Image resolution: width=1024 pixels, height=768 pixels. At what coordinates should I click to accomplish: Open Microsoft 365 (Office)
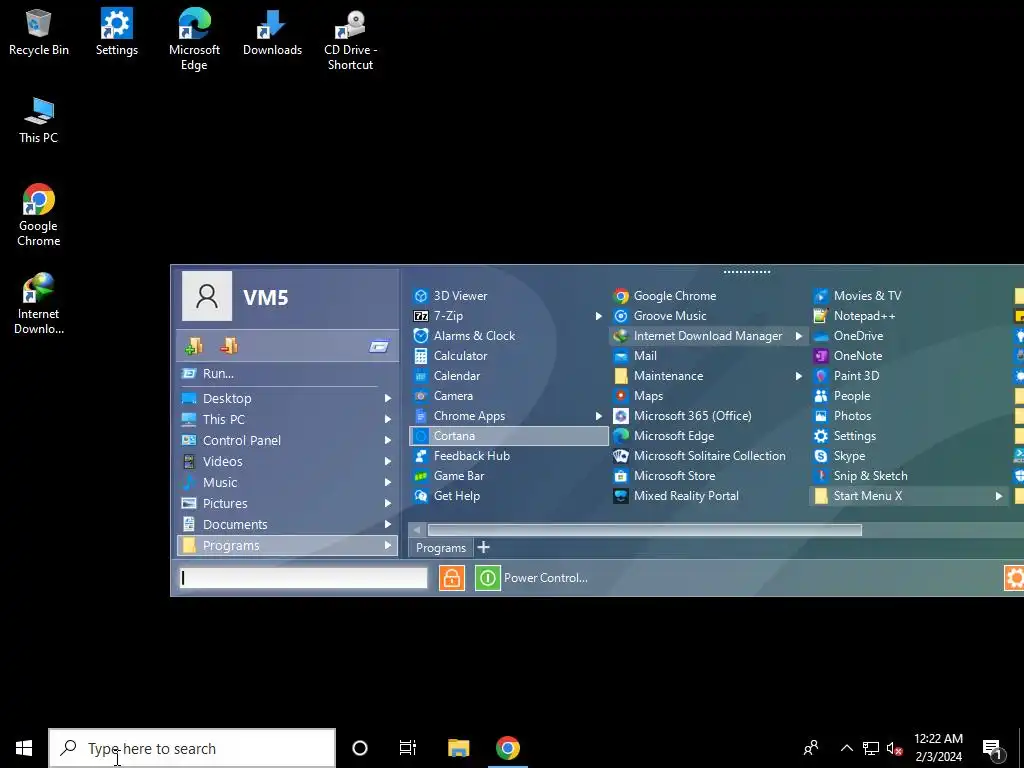click(x=709, y=416)
